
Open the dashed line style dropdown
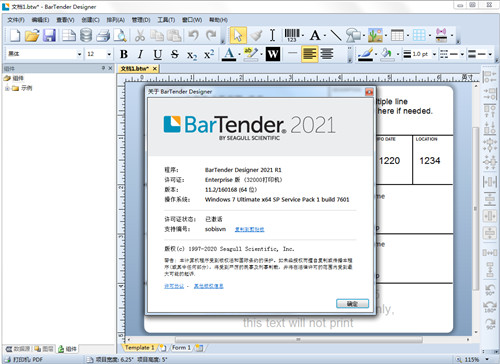(x=462, y=54)
